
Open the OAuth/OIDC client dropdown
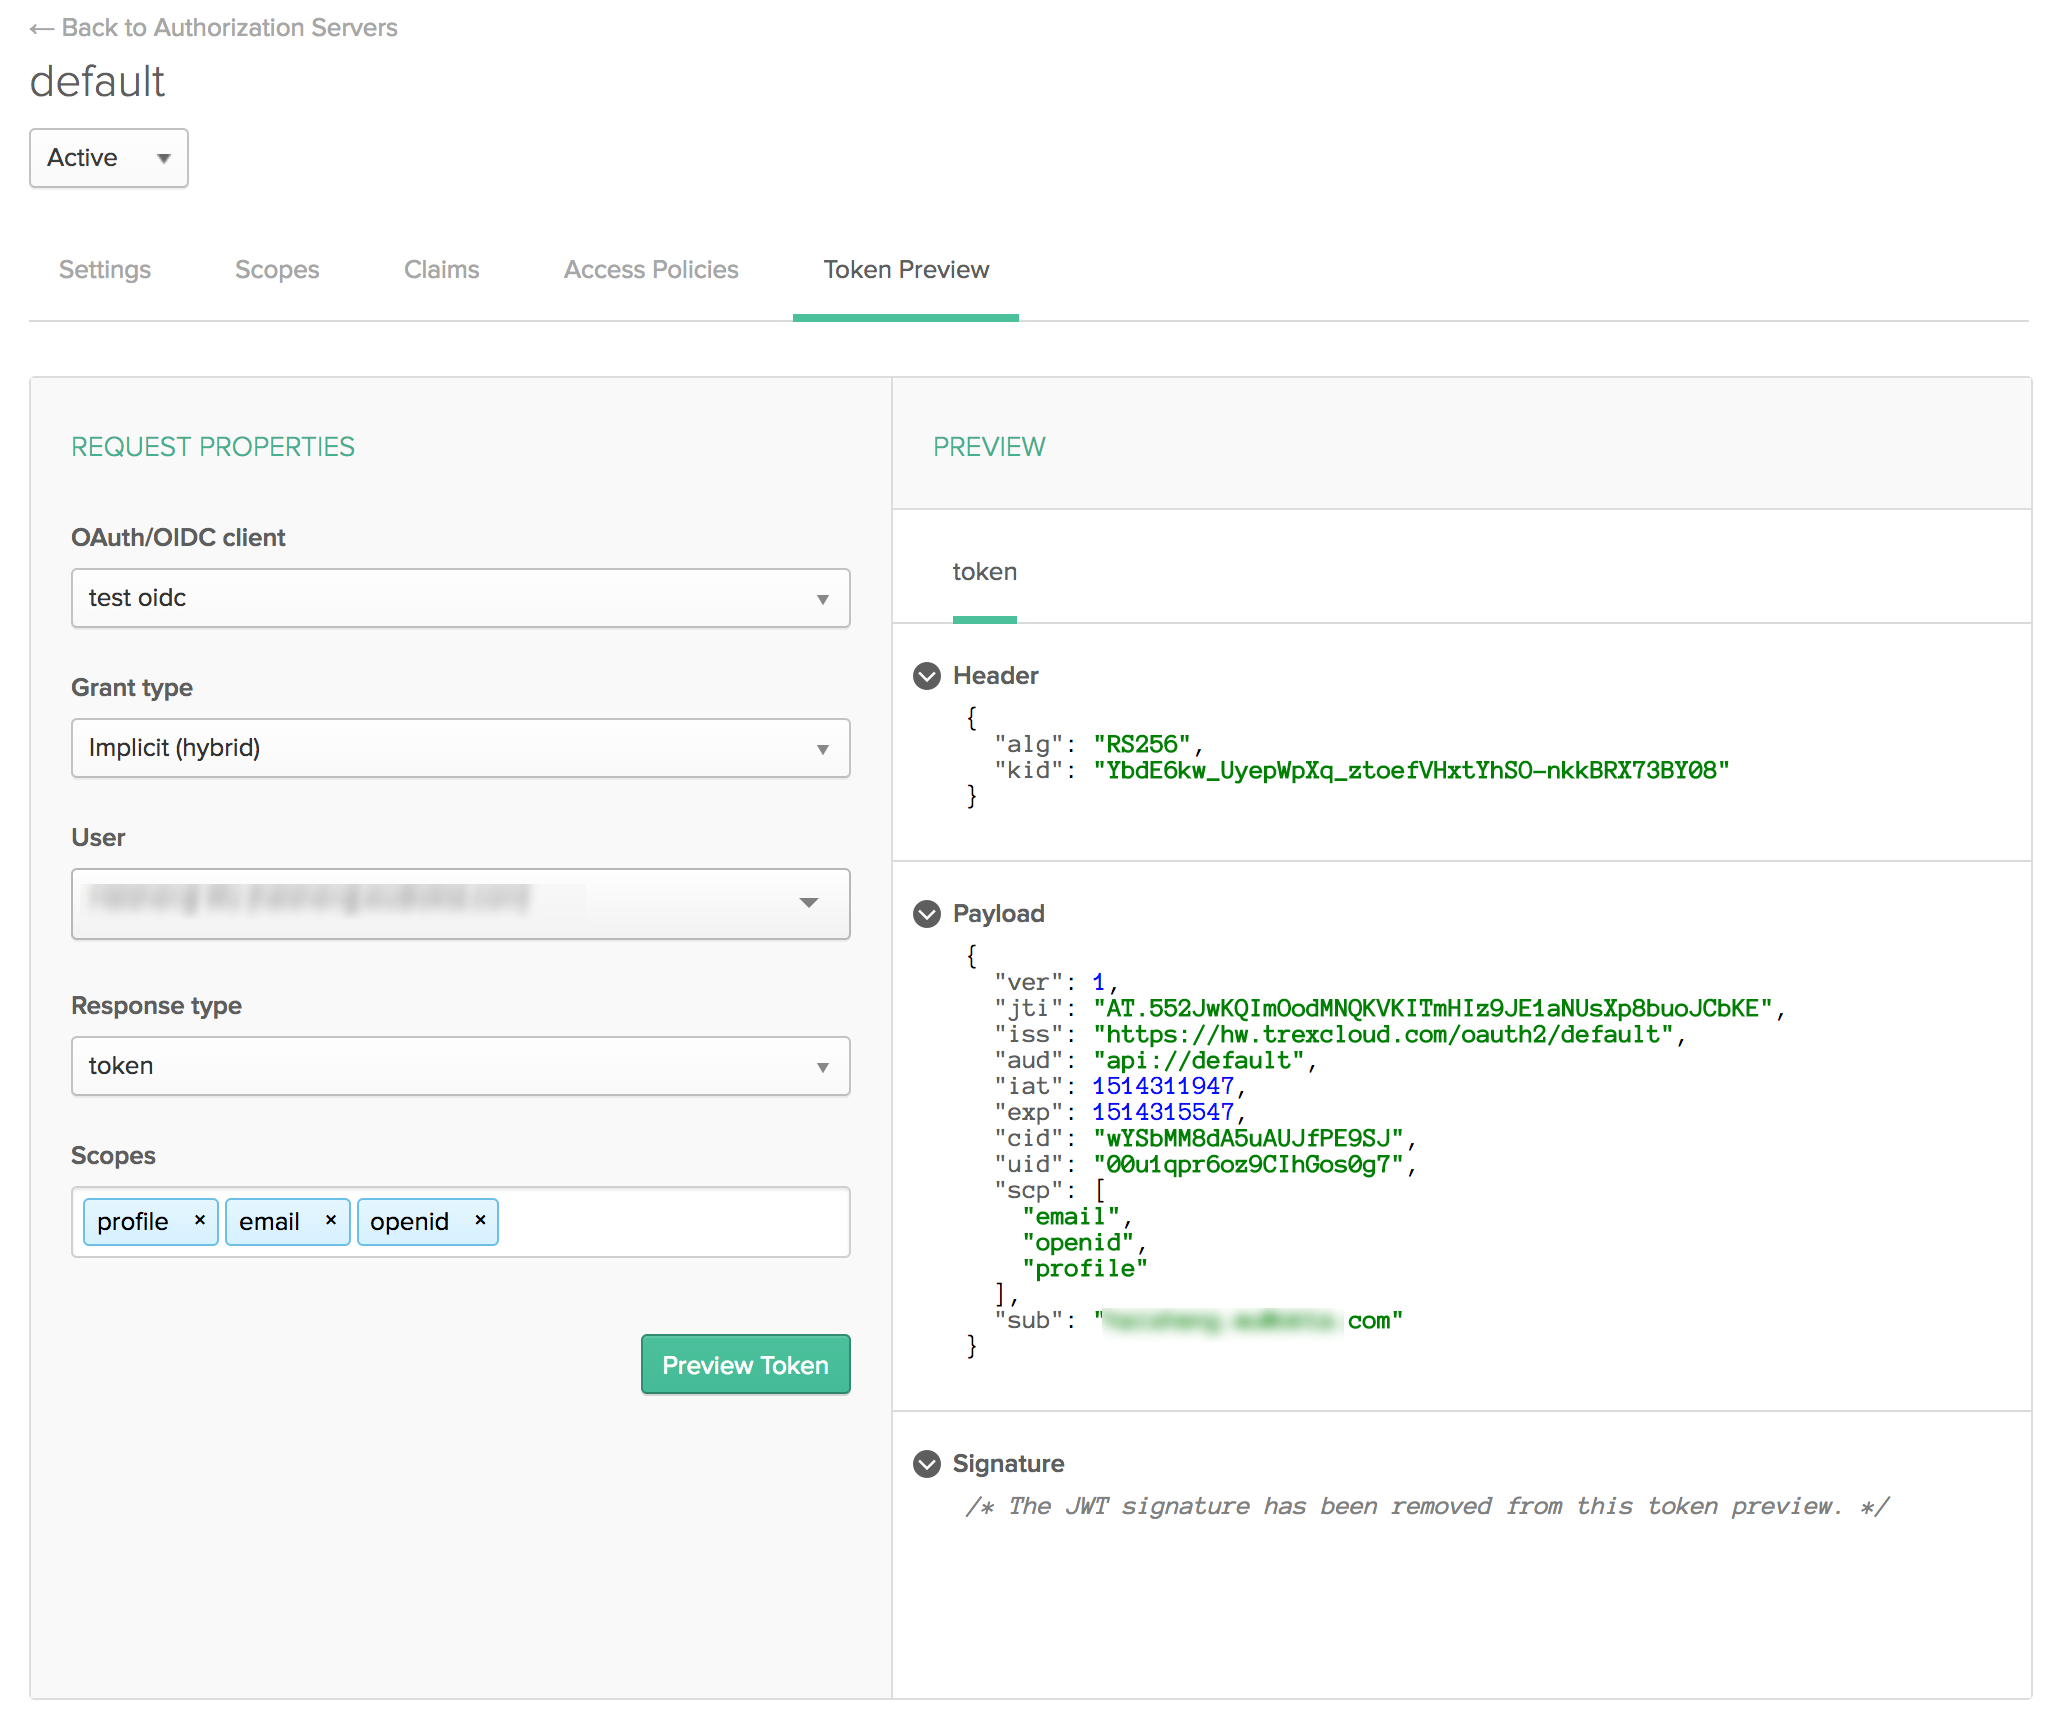tap(460, 598)
